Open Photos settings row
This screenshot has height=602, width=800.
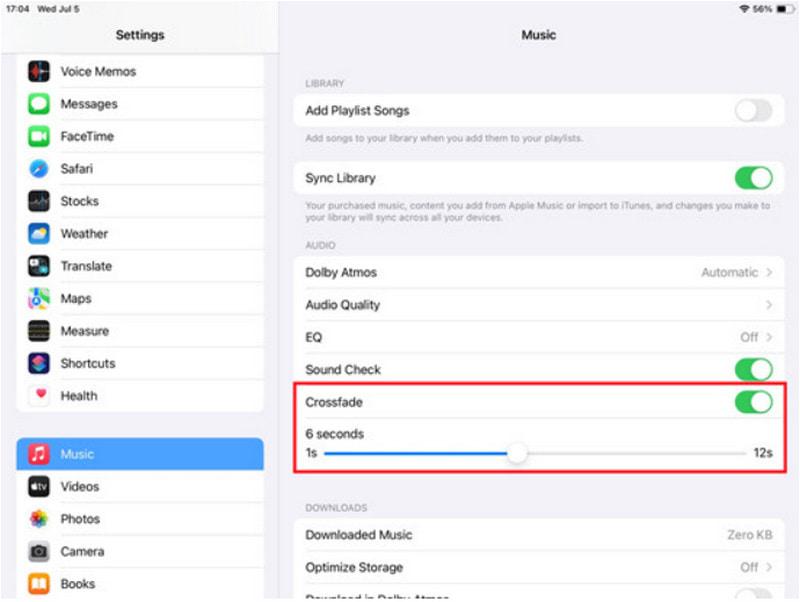(x=140, y=519)
